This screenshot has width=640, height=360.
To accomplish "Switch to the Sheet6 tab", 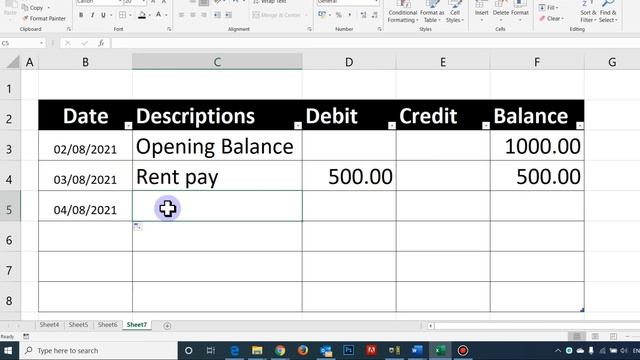I will (107, 325).
